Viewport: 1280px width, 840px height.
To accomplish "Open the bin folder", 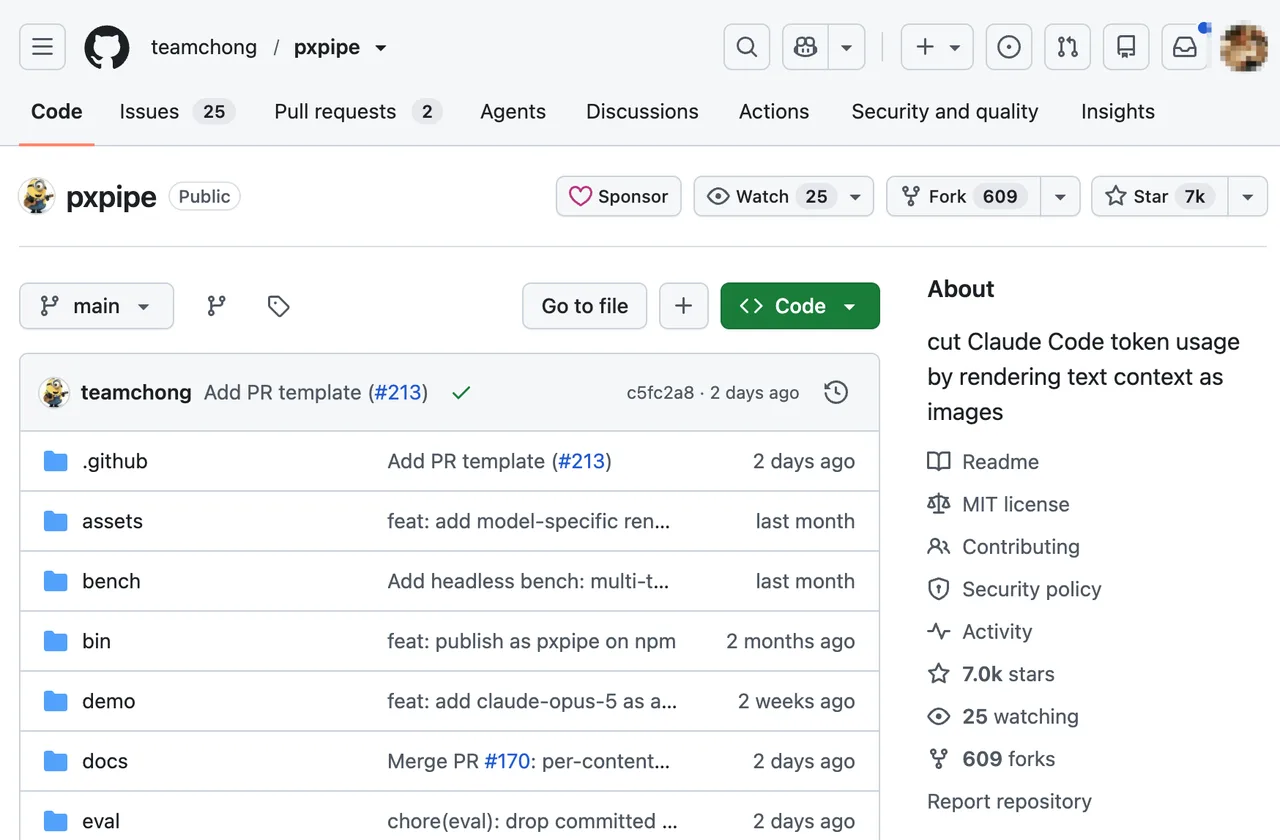I will coord(96,641).
